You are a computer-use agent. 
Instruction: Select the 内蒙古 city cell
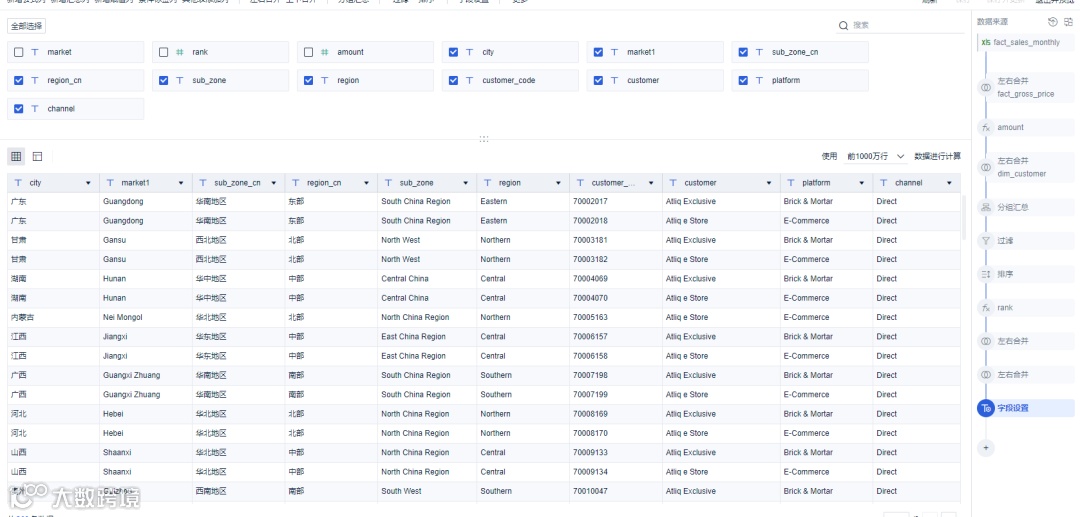click(53, 317)
